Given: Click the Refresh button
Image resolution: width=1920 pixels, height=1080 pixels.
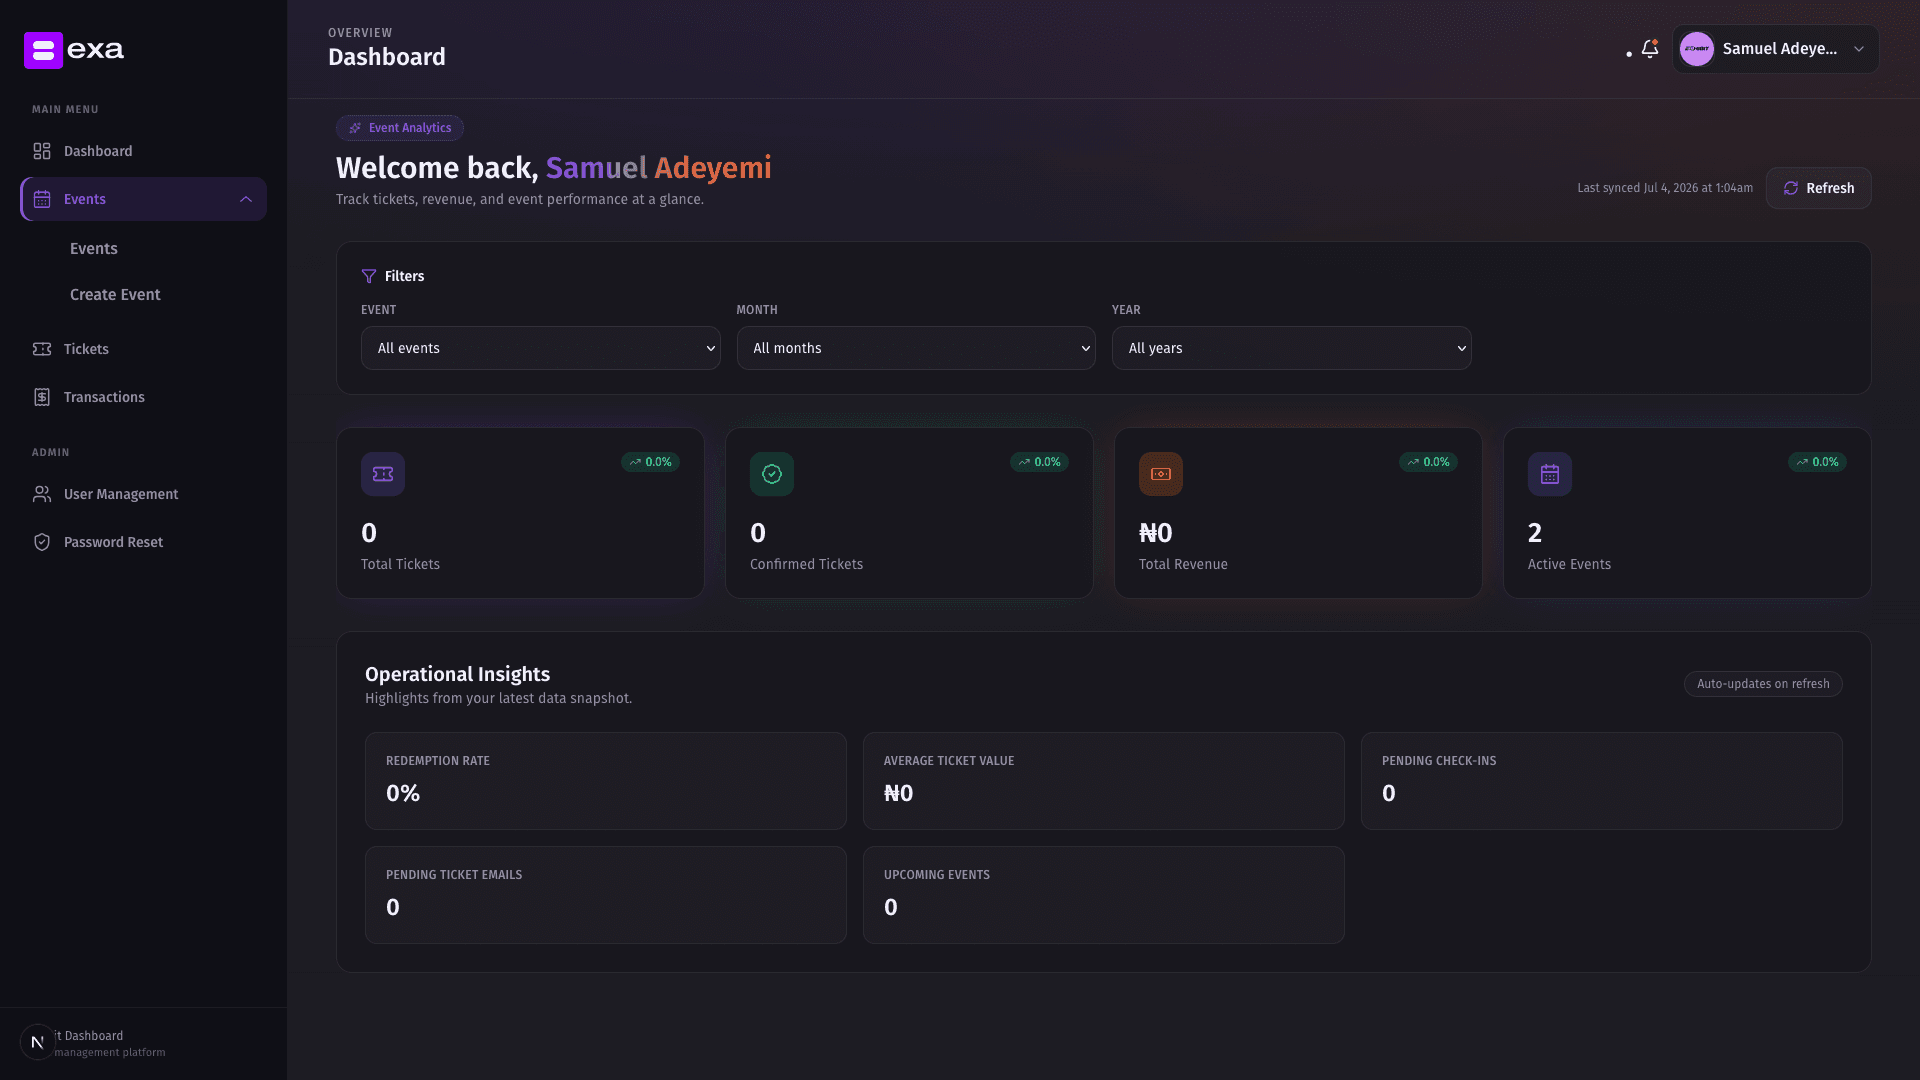Looking at the screenshot, I should pos(1818,188).
